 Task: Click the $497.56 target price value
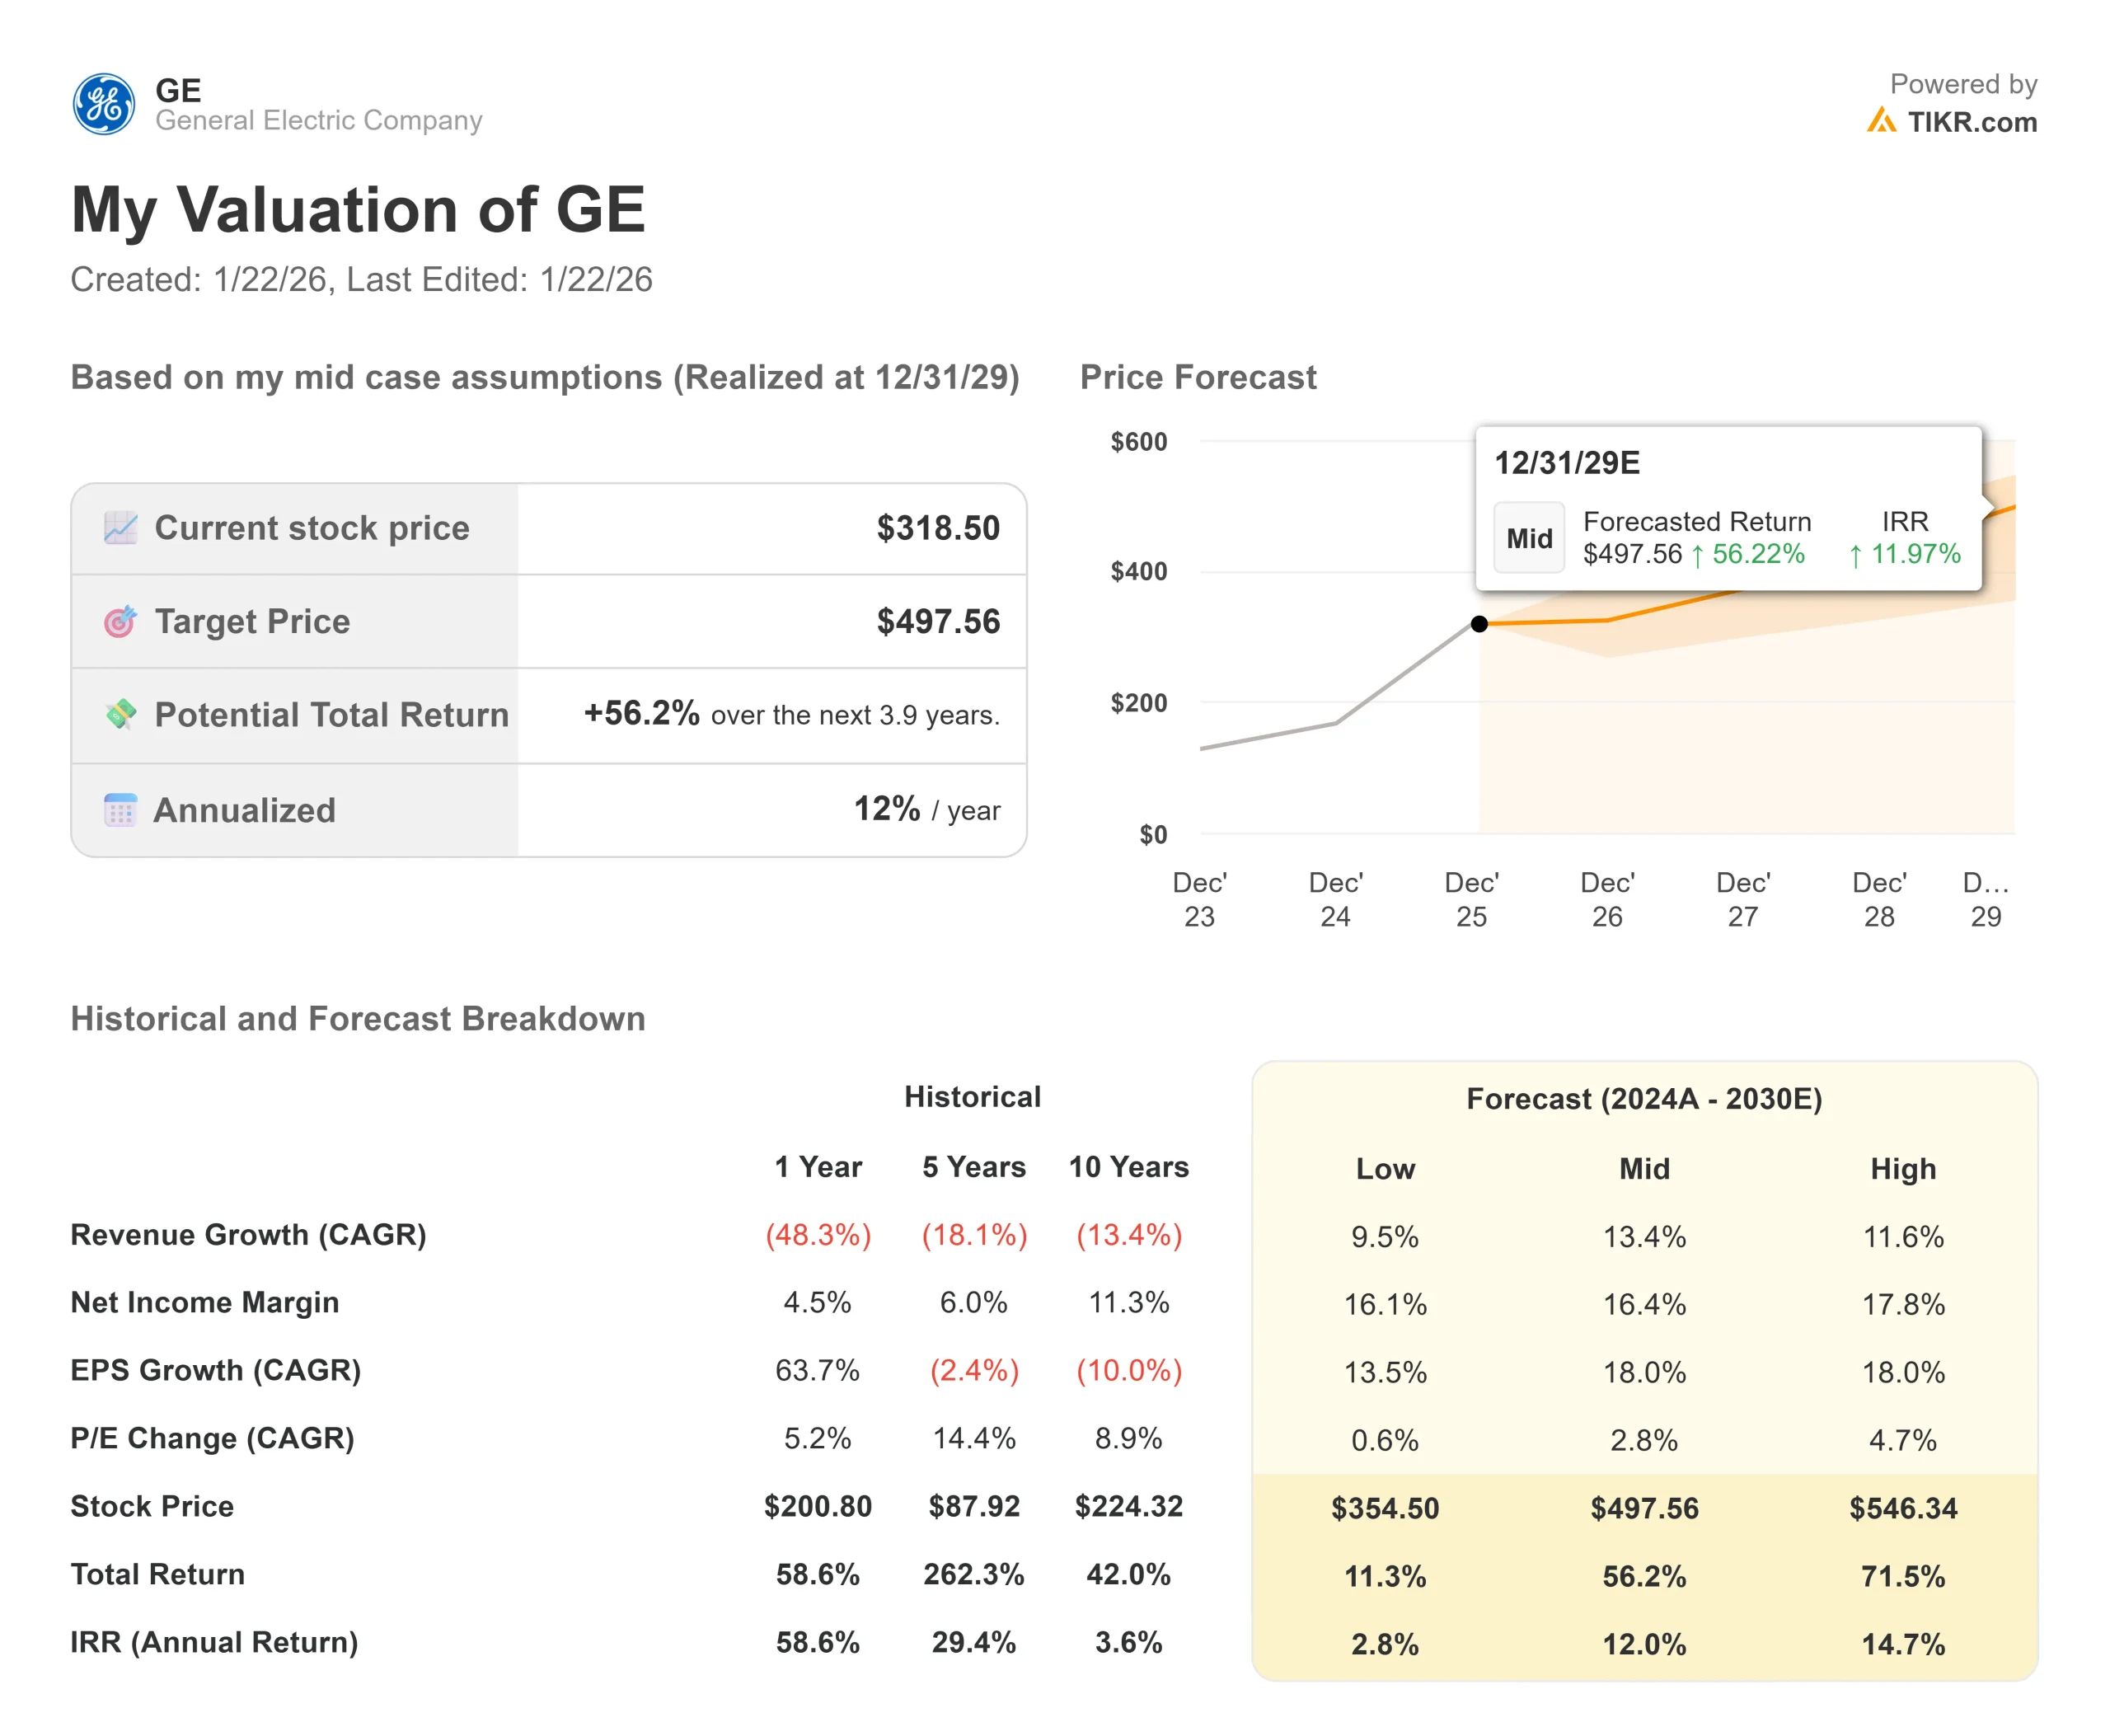click(937, 622)
